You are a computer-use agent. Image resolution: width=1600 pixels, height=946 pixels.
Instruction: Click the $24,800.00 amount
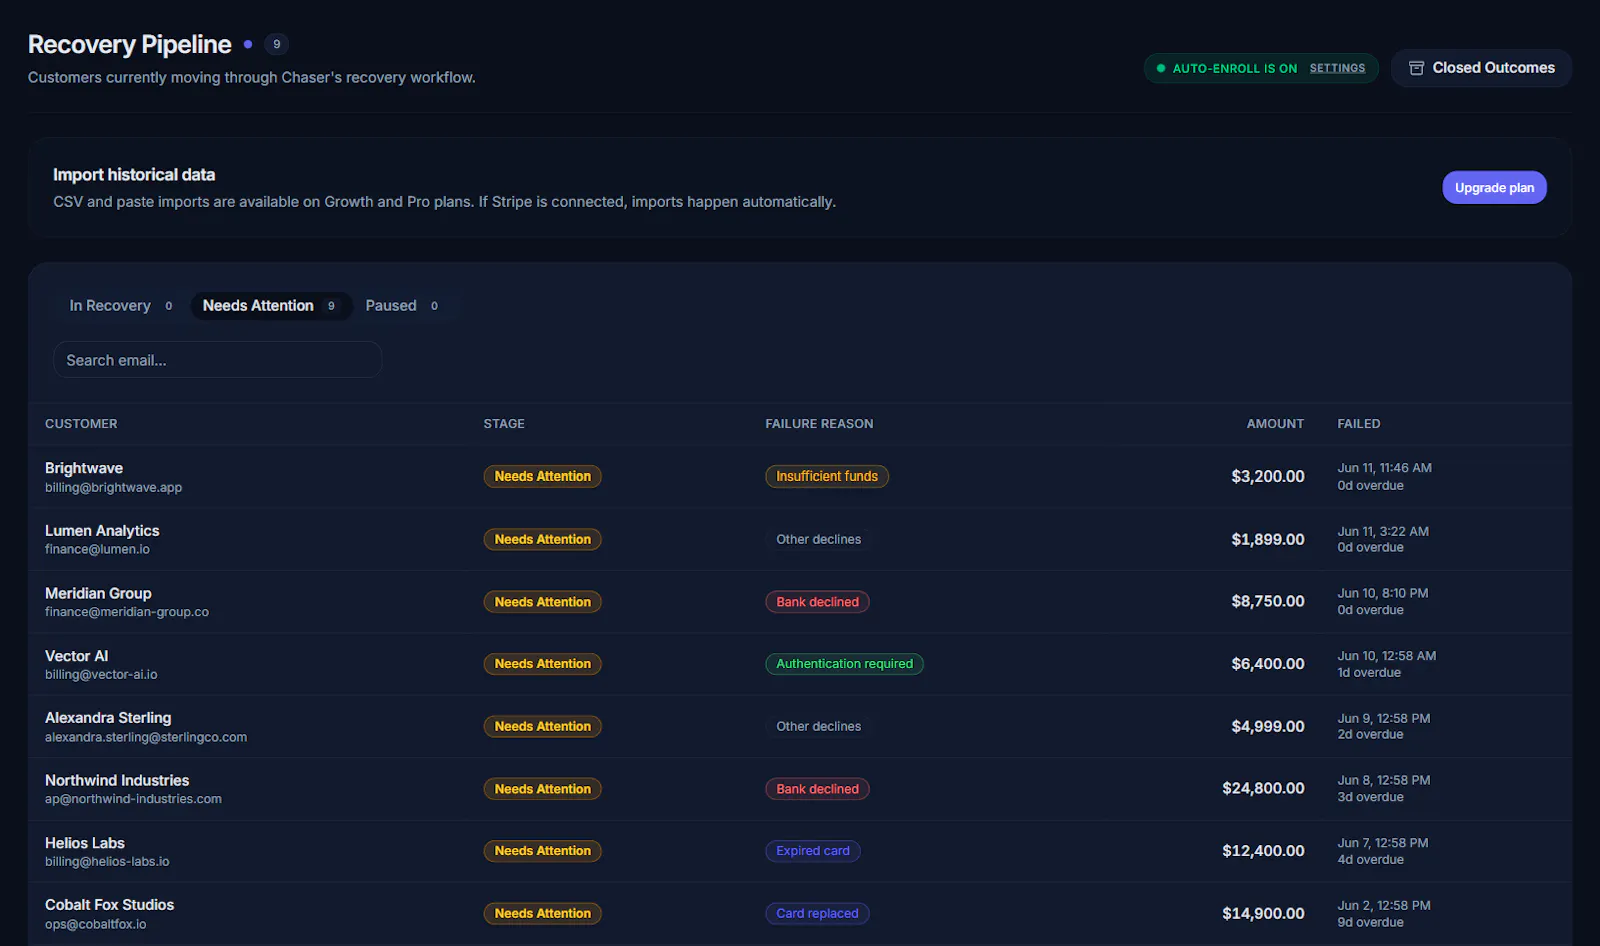click(x=1263, y=789)
